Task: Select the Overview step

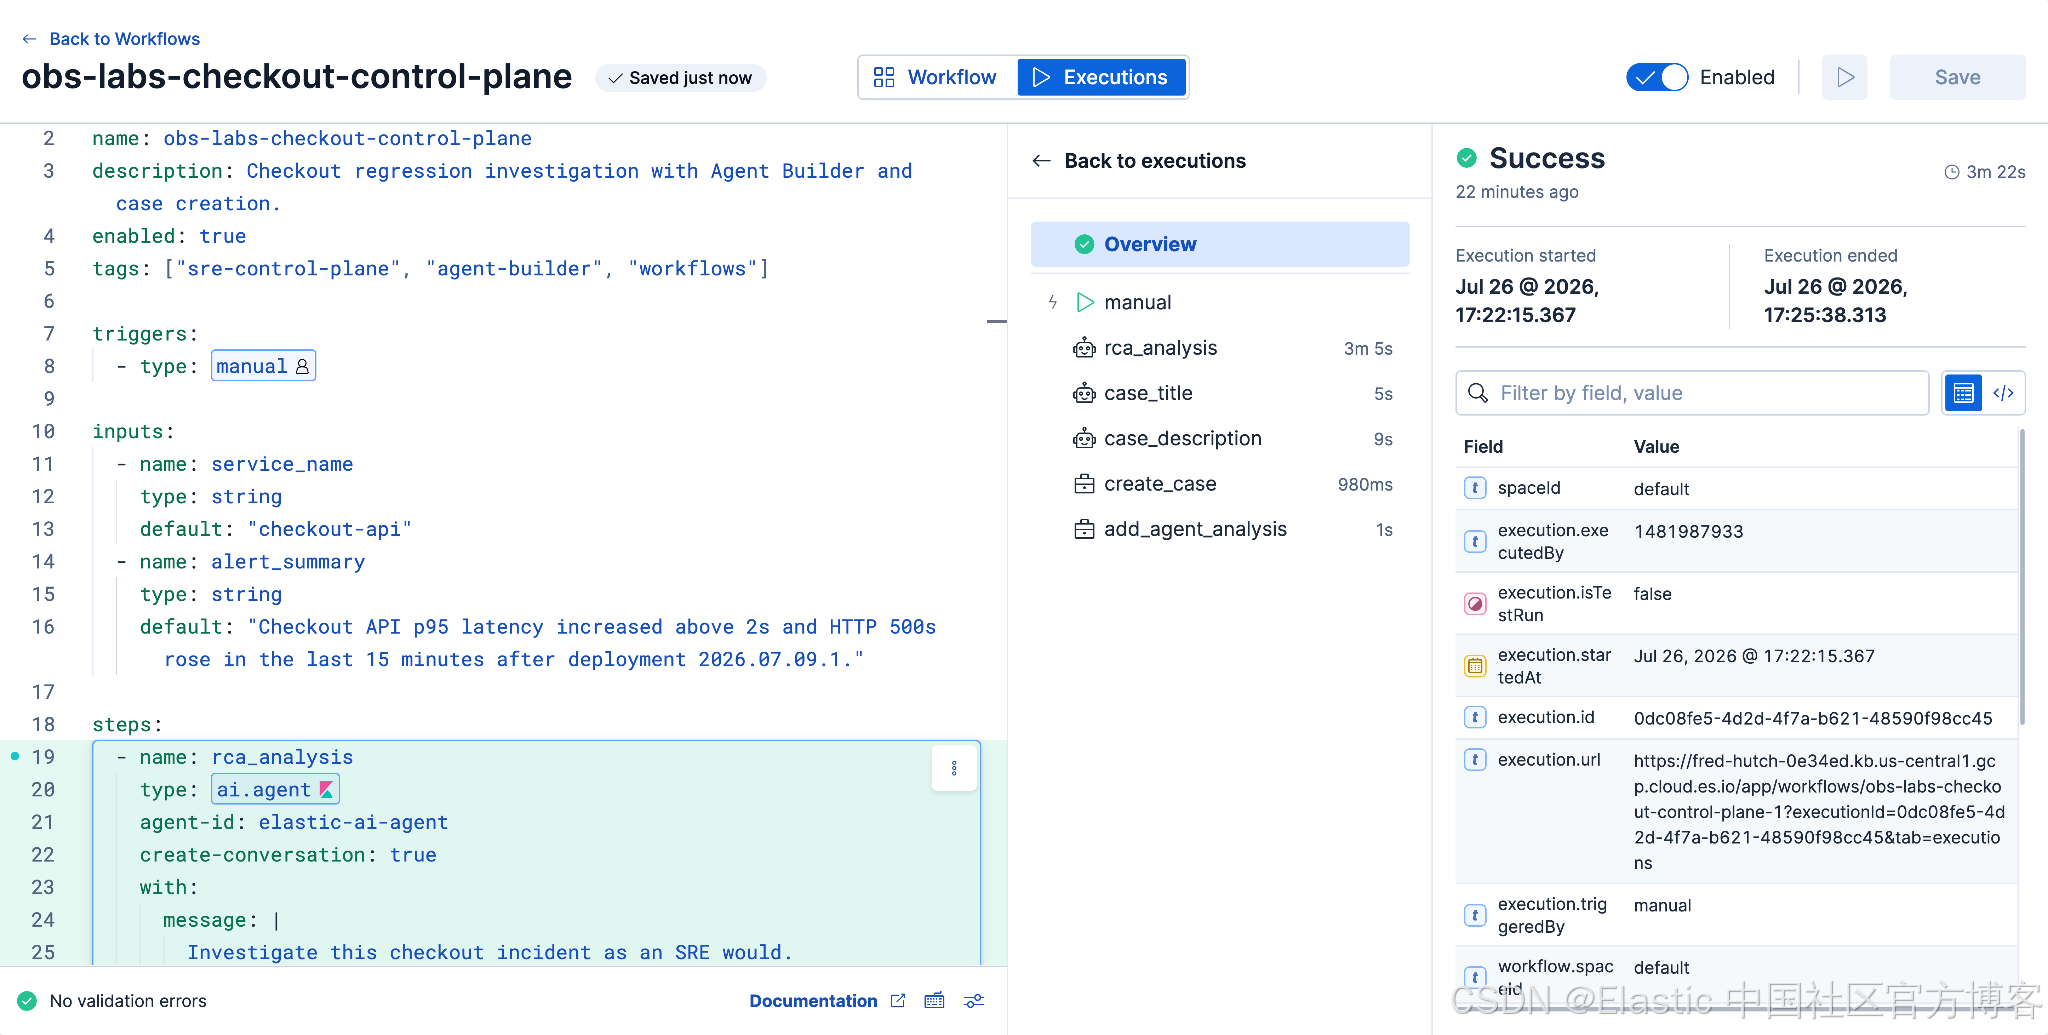Action: 1220,244
